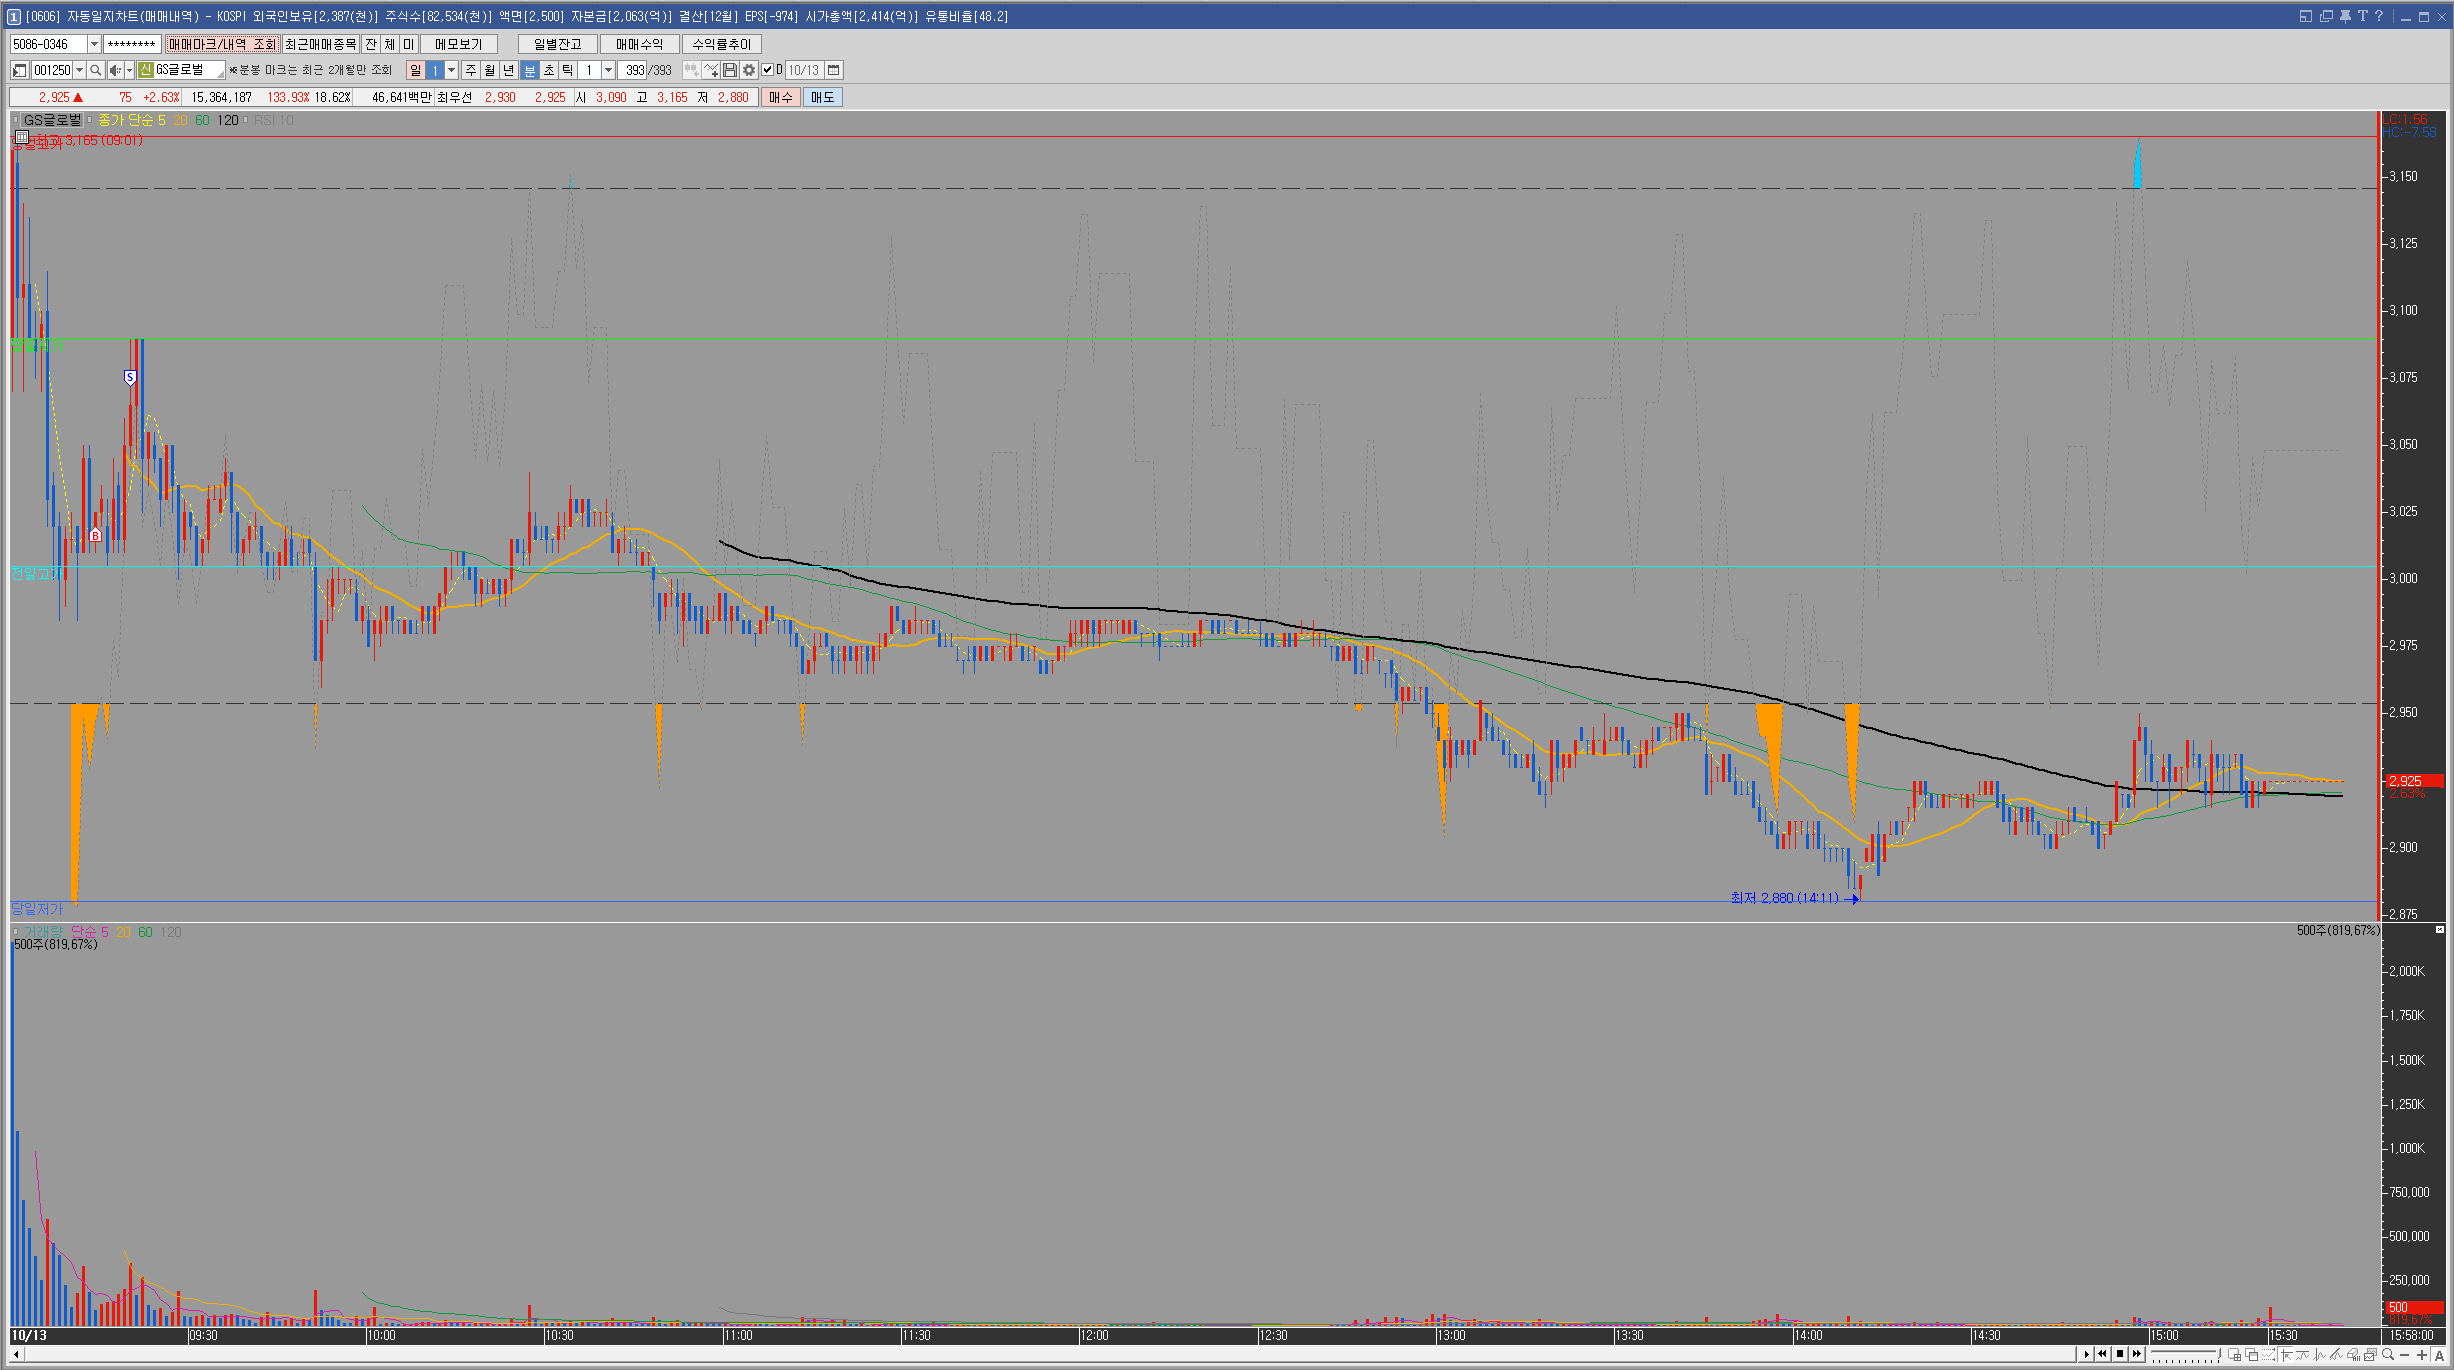Expand the account number 5086-0346 dropdown
This screenshot has height=1370, width=2454.
94,44
